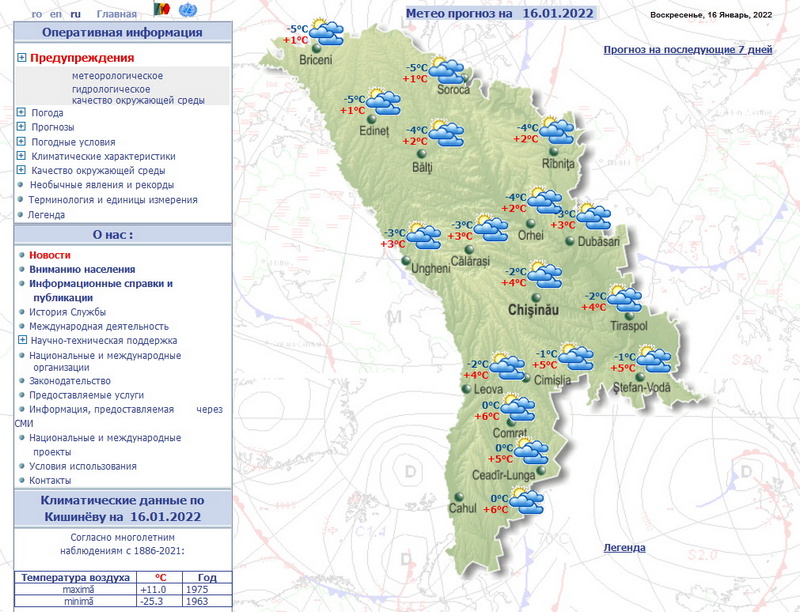Click the Ungheni weather cloud icon
Viewport: 800px width, 612px height.
pos(424,237)
